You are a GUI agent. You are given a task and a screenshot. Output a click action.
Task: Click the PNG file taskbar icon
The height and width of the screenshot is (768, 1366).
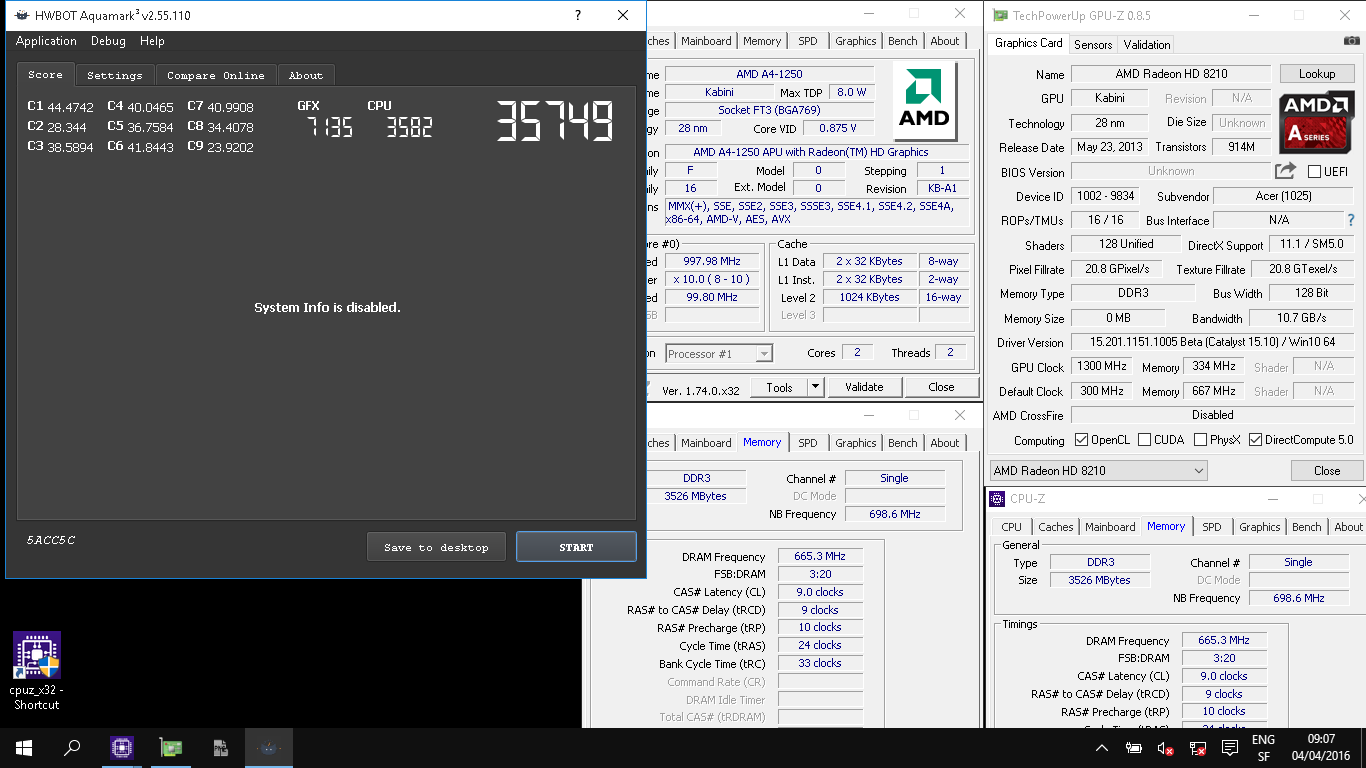click(x=220, y=748)
